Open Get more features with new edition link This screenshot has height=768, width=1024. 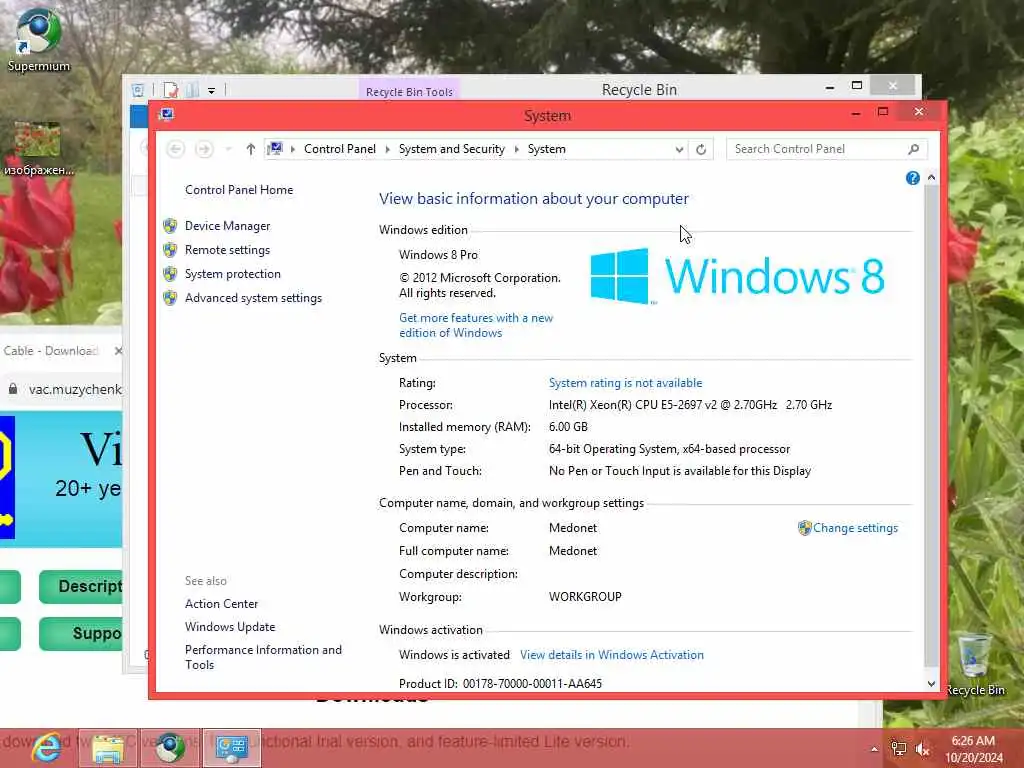tap(476, 325)
